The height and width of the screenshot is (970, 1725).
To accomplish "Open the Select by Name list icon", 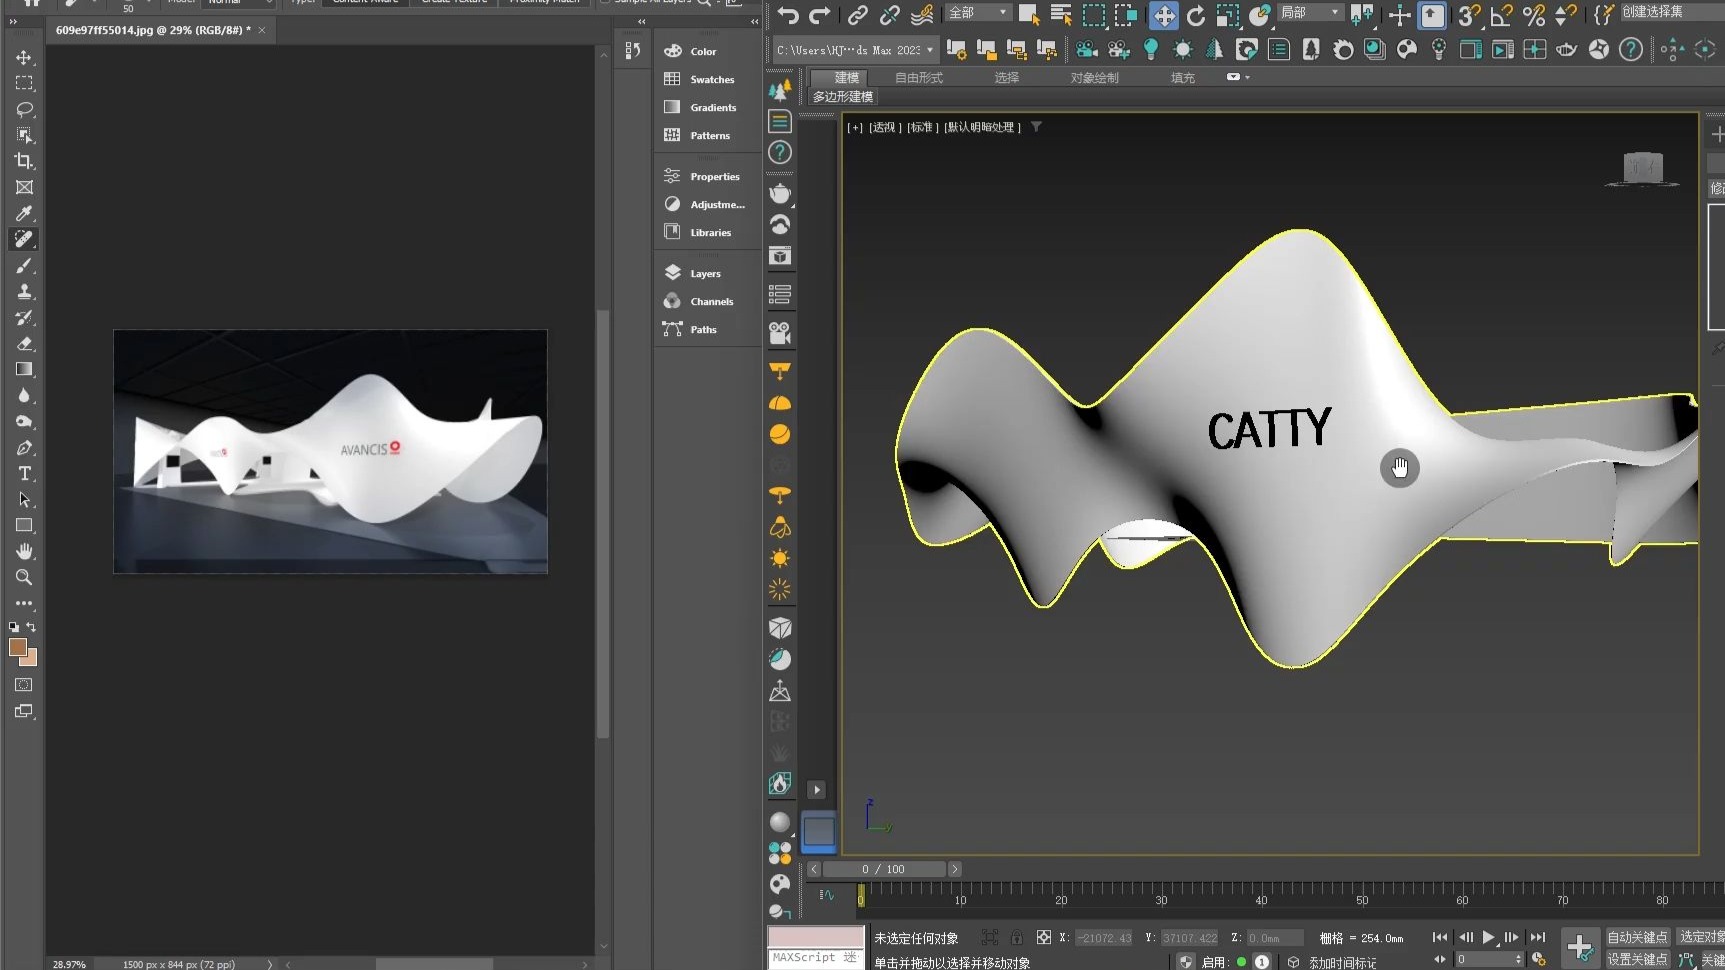I will click(x=1061, y=15).
